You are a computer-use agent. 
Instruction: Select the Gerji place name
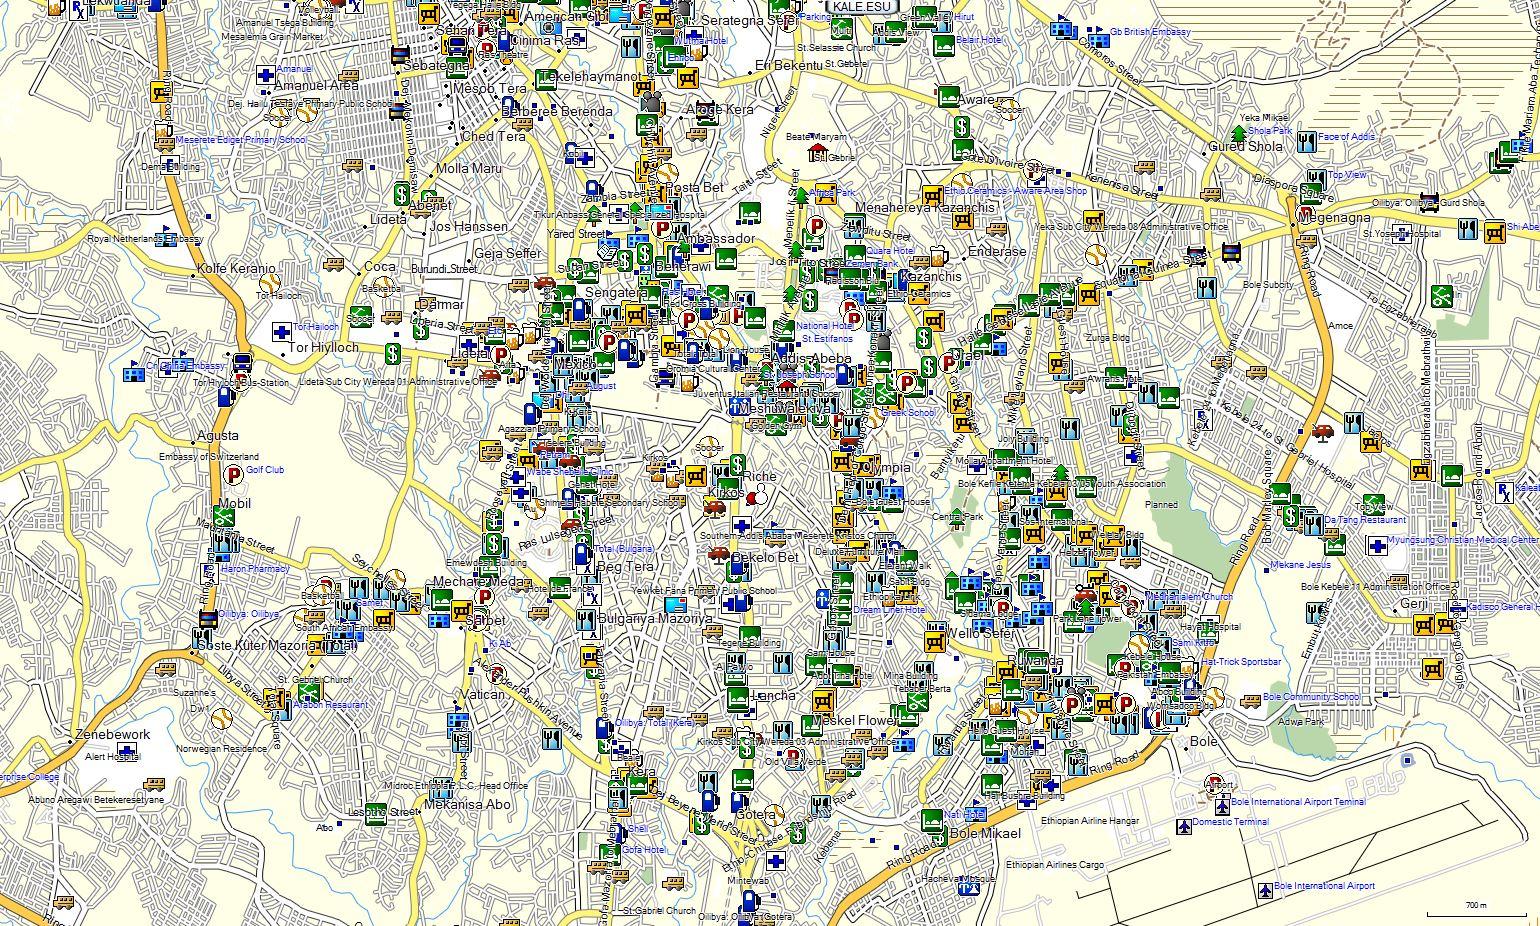1414,605
